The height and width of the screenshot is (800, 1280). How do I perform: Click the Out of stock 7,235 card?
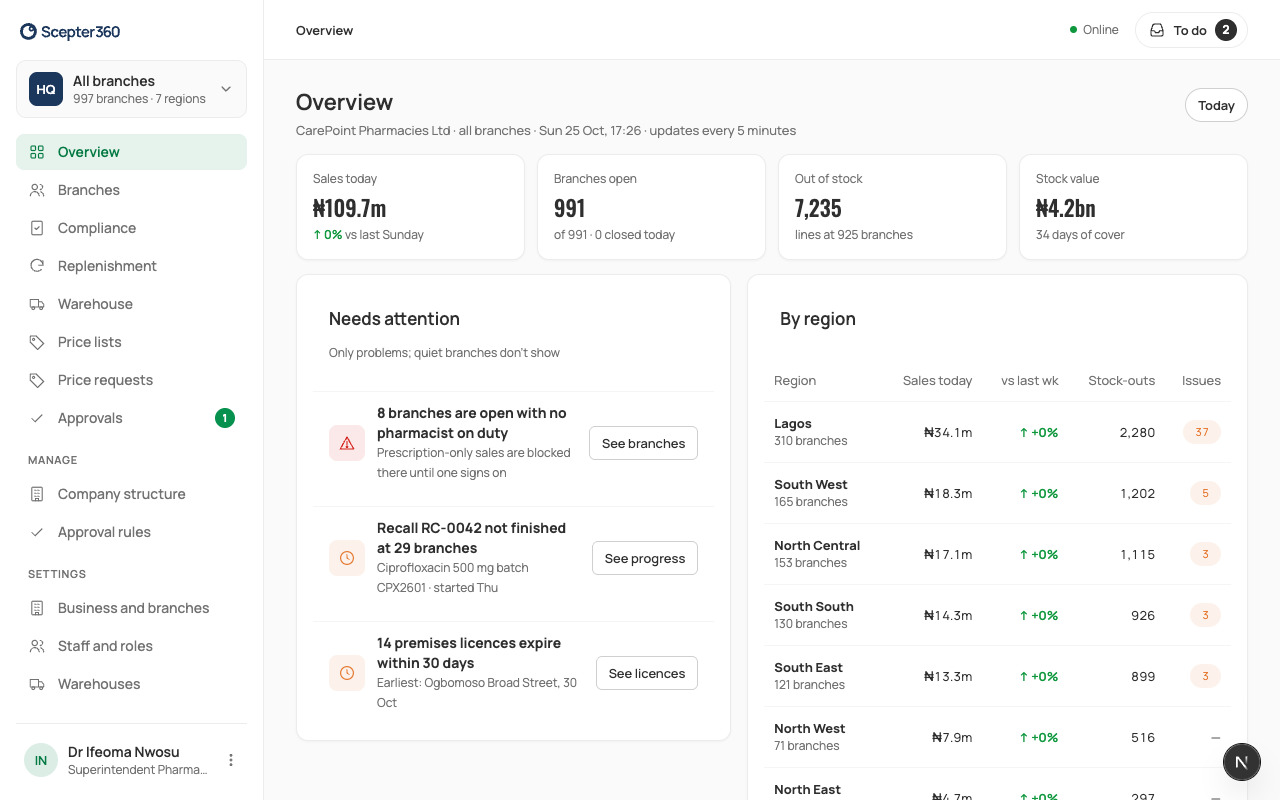(892, 207)
